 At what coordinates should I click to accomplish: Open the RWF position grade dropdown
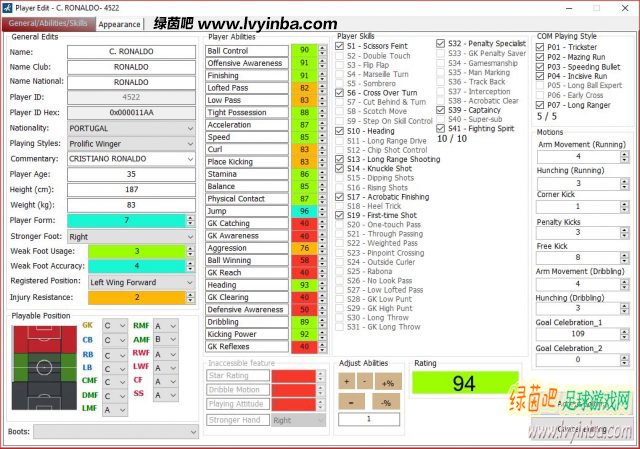pos(166,353)
